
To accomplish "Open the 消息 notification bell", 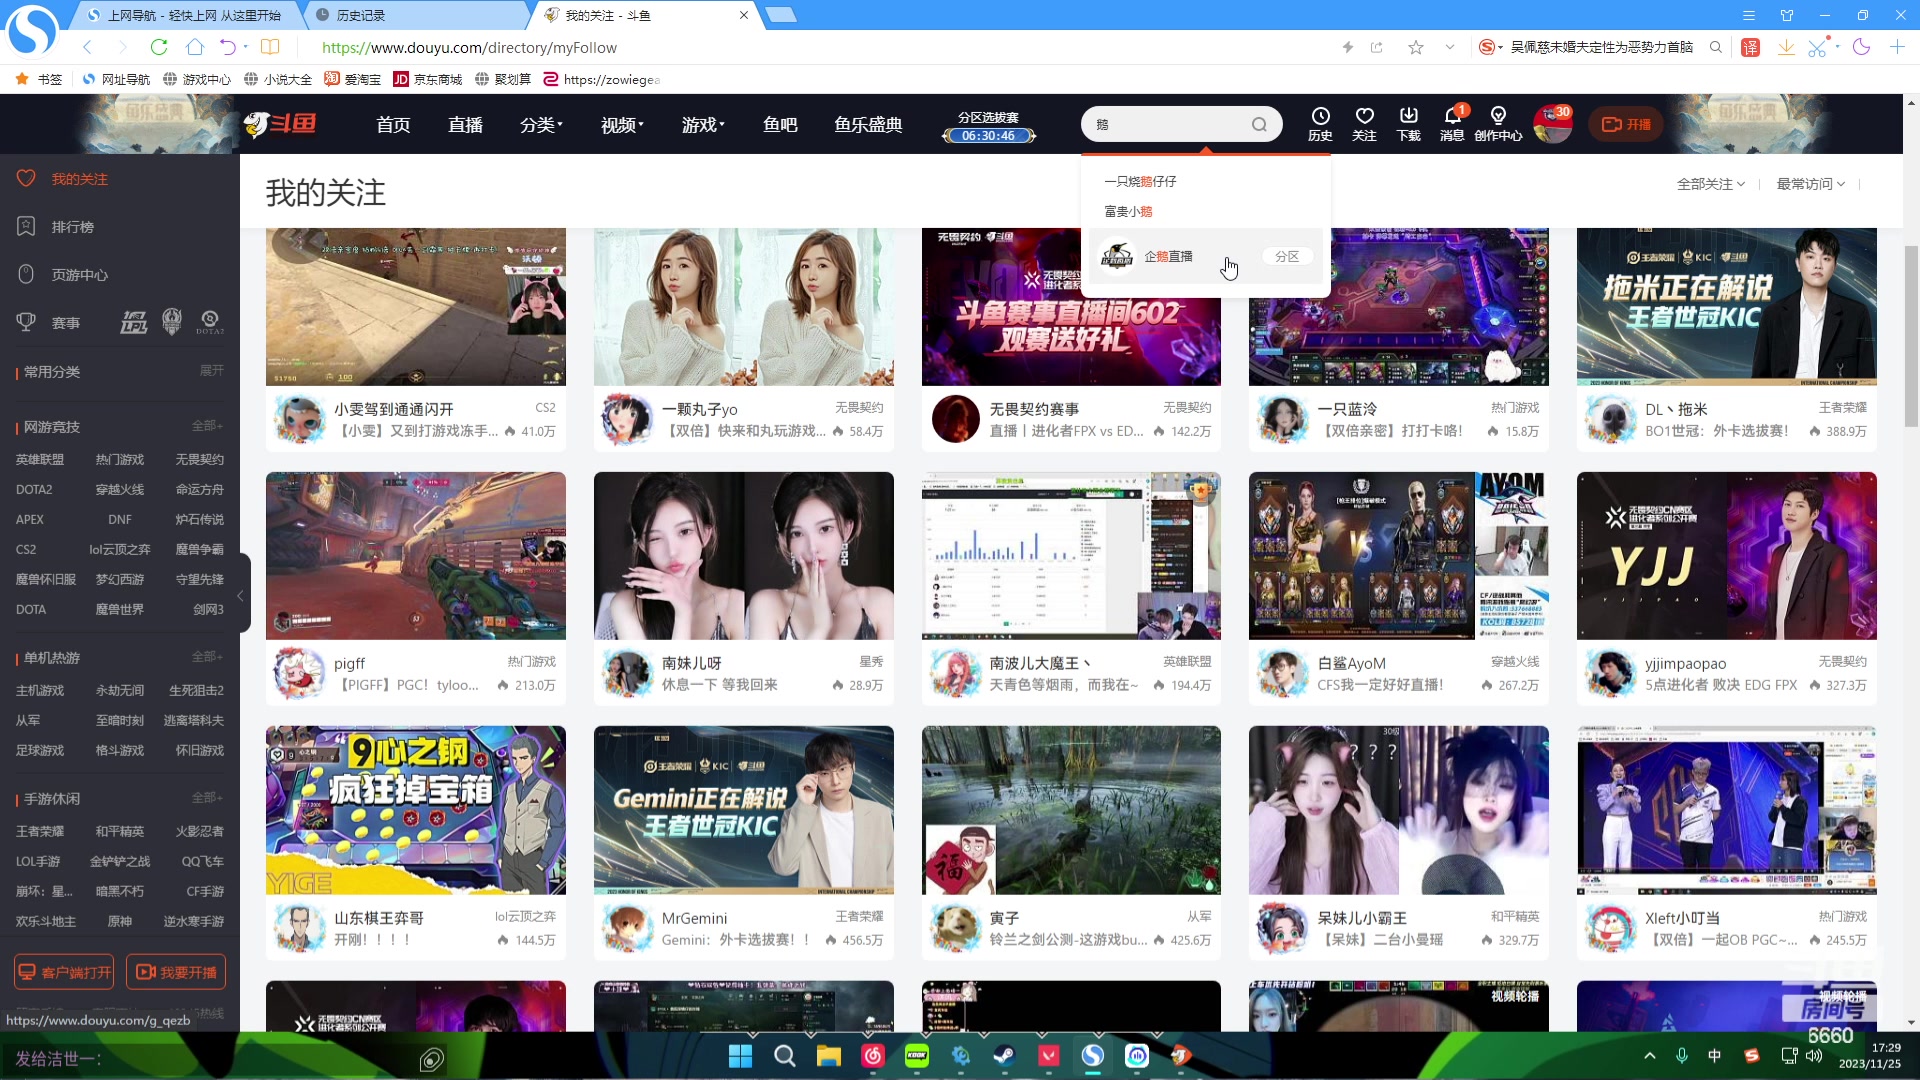I will click(x=1452, y=124).
